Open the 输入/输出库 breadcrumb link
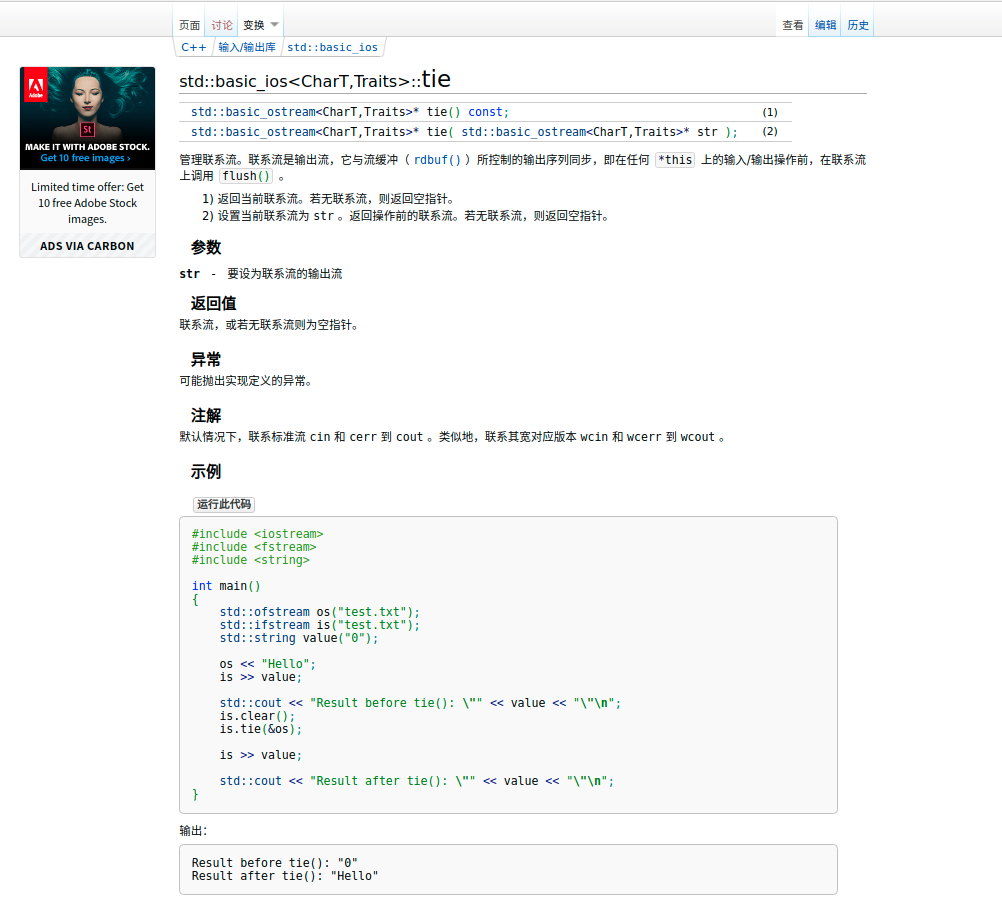Image resolution: width=1002 pixels, height=904 pixels. 247,46
